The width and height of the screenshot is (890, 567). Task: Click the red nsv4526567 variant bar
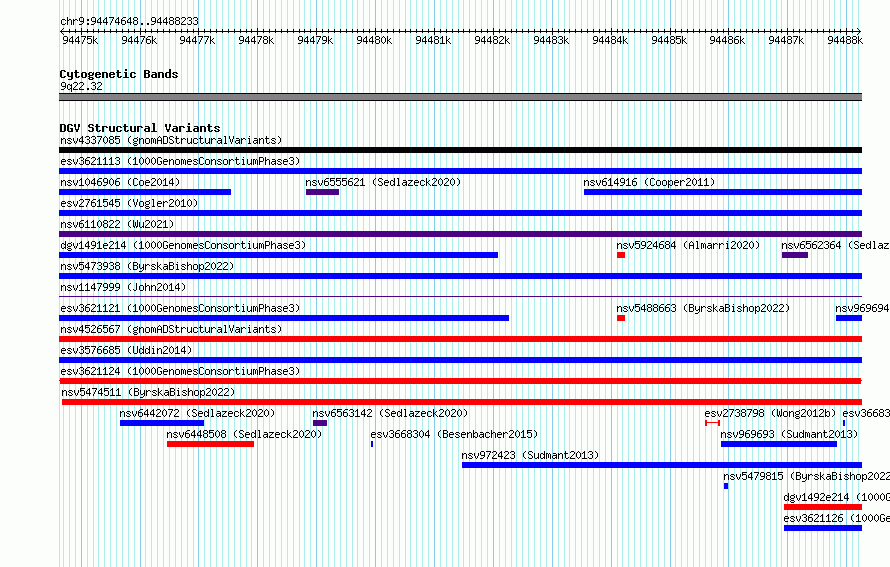click(460, 339)
